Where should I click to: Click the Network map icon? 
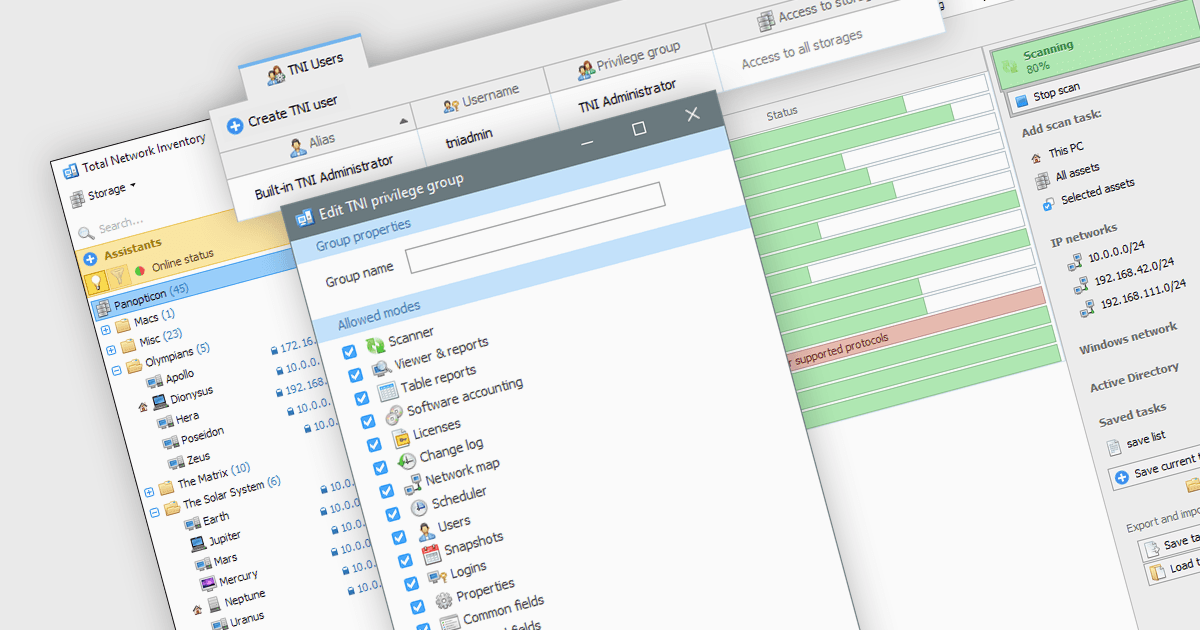(413, 485)
